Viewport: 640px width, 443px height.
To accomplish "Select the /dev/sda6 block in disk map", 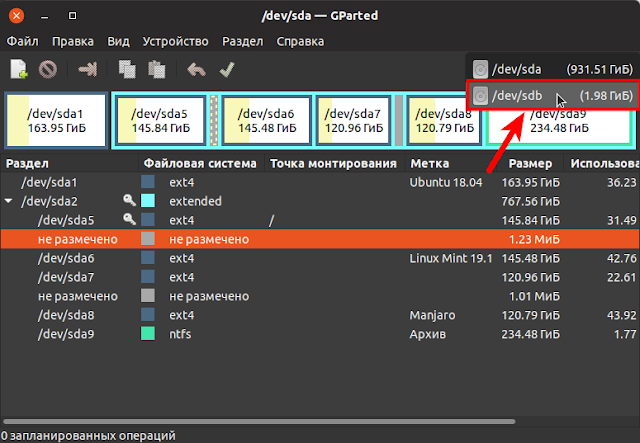I will pyautogui.click(x=267, y=120).
